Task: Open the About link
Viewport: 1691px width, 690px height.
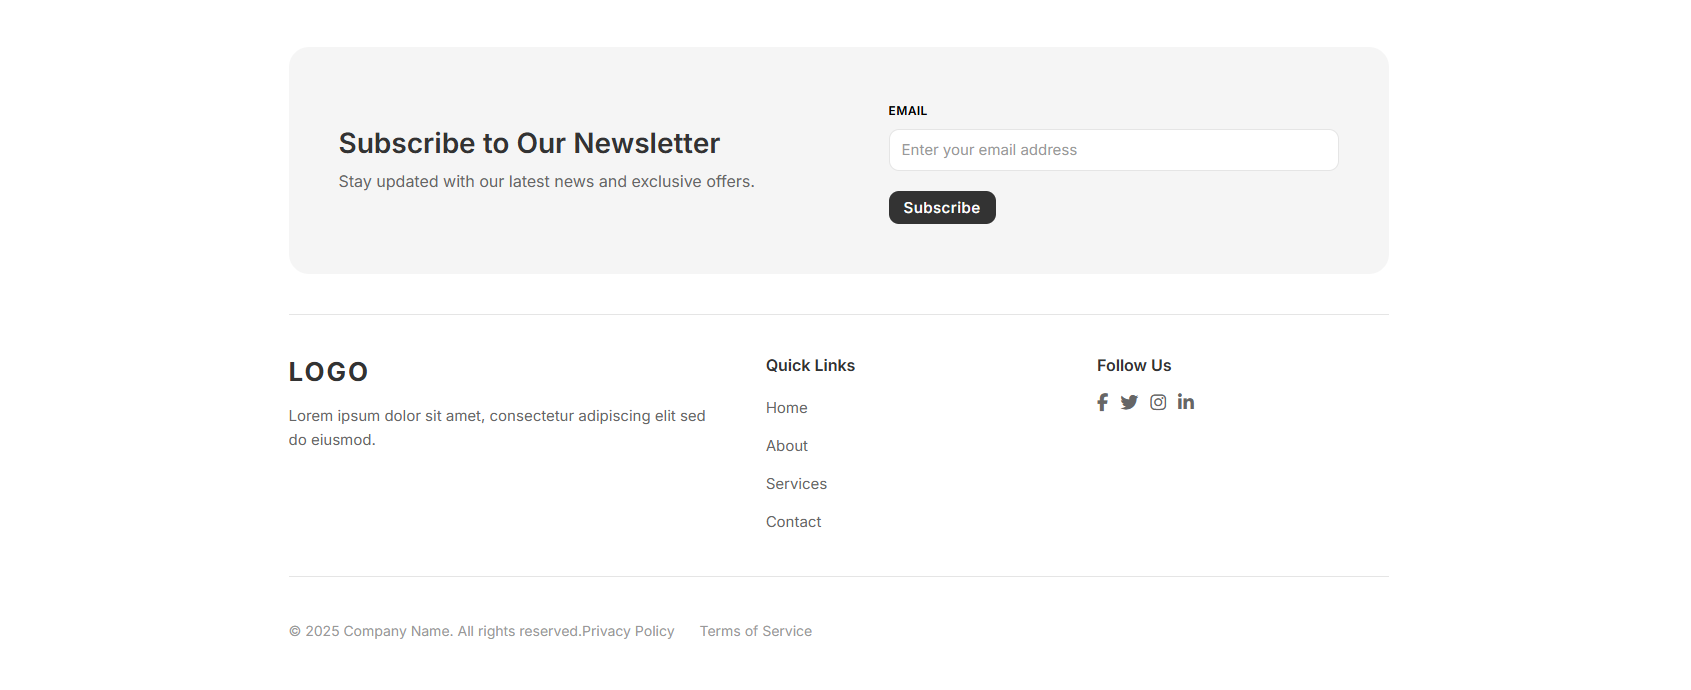Action: point(786,446)
